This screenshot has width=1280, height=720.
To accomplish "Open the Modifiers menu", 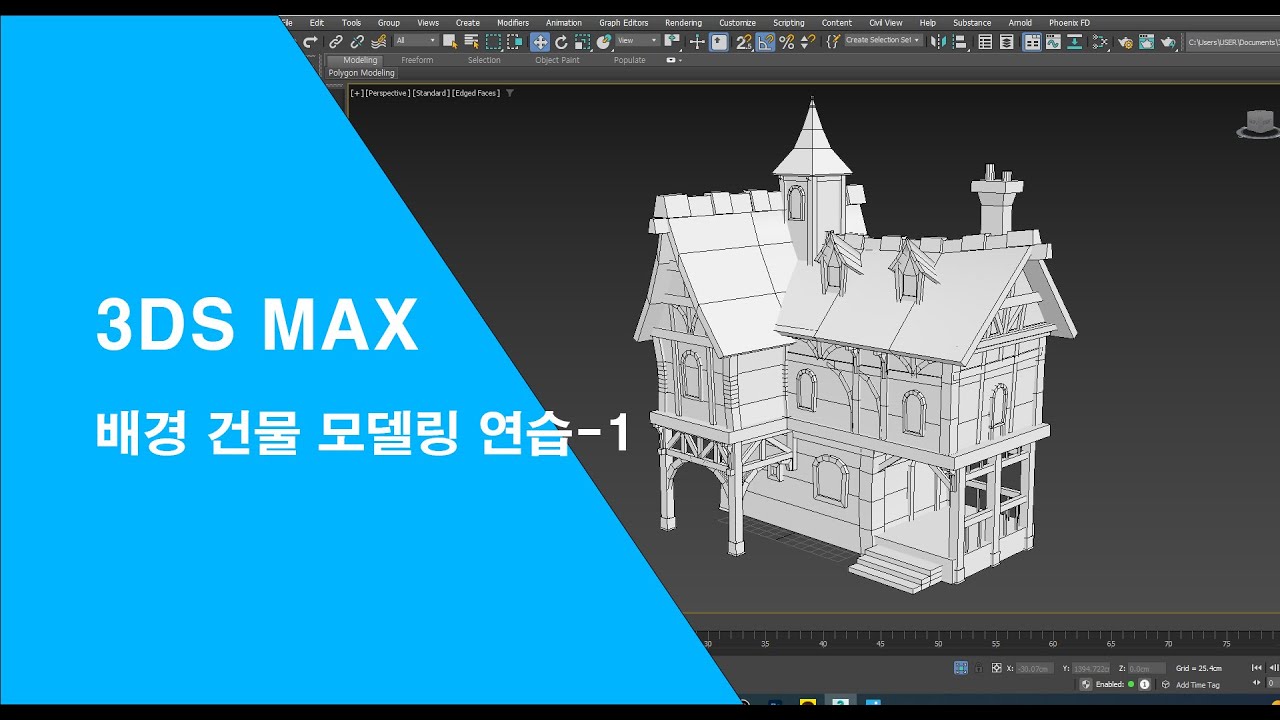I will click(513, 23).
